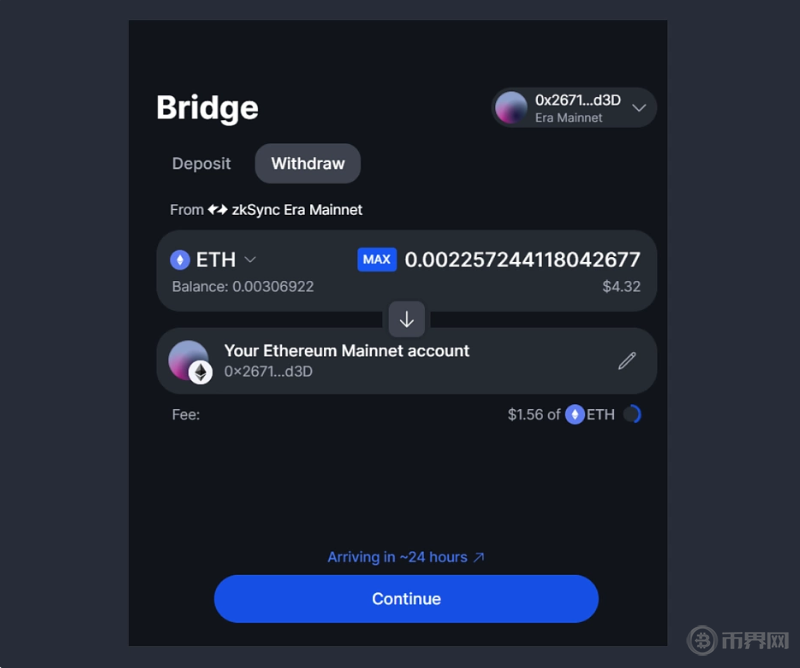Click the Continue button

point(406,599)
